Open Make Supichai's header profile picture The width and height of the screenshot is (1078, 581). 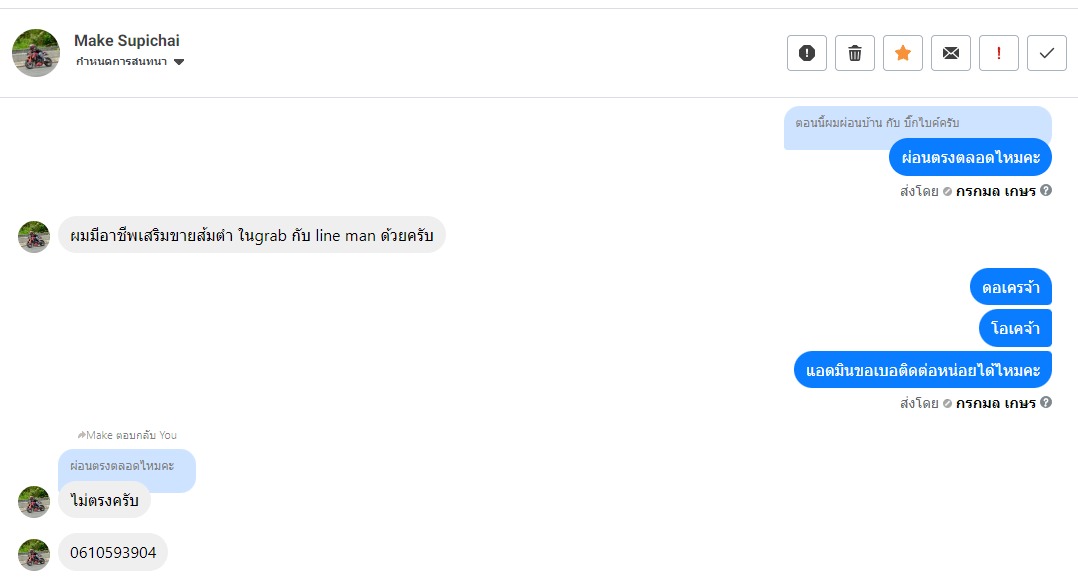click(36, 53)
